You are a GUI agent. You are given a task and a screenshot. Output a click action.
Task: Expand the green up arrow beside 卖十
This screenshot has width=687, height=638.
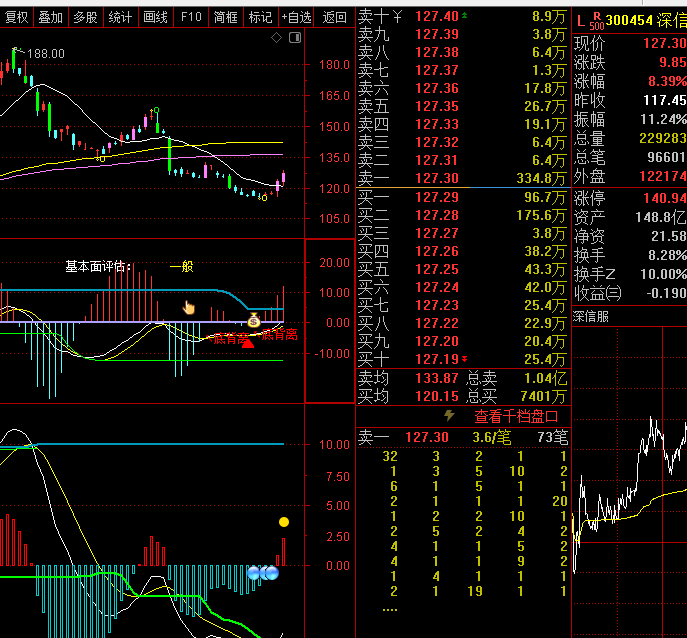(463, 16)
